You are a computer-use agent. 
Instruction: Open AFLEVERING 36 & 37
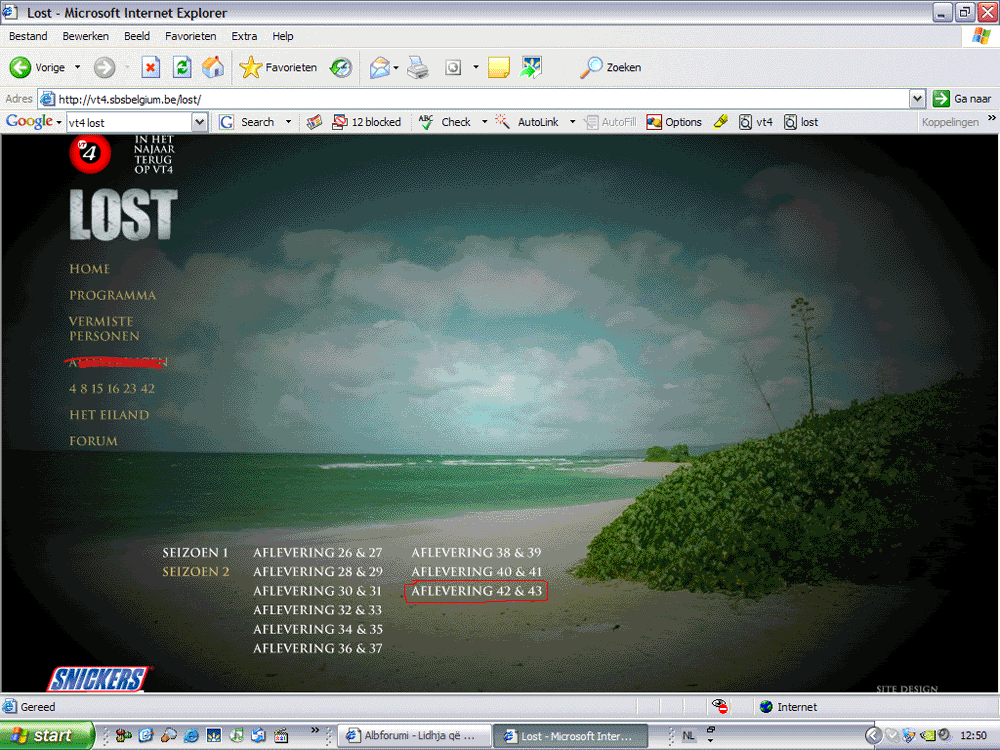coord(318,649)
